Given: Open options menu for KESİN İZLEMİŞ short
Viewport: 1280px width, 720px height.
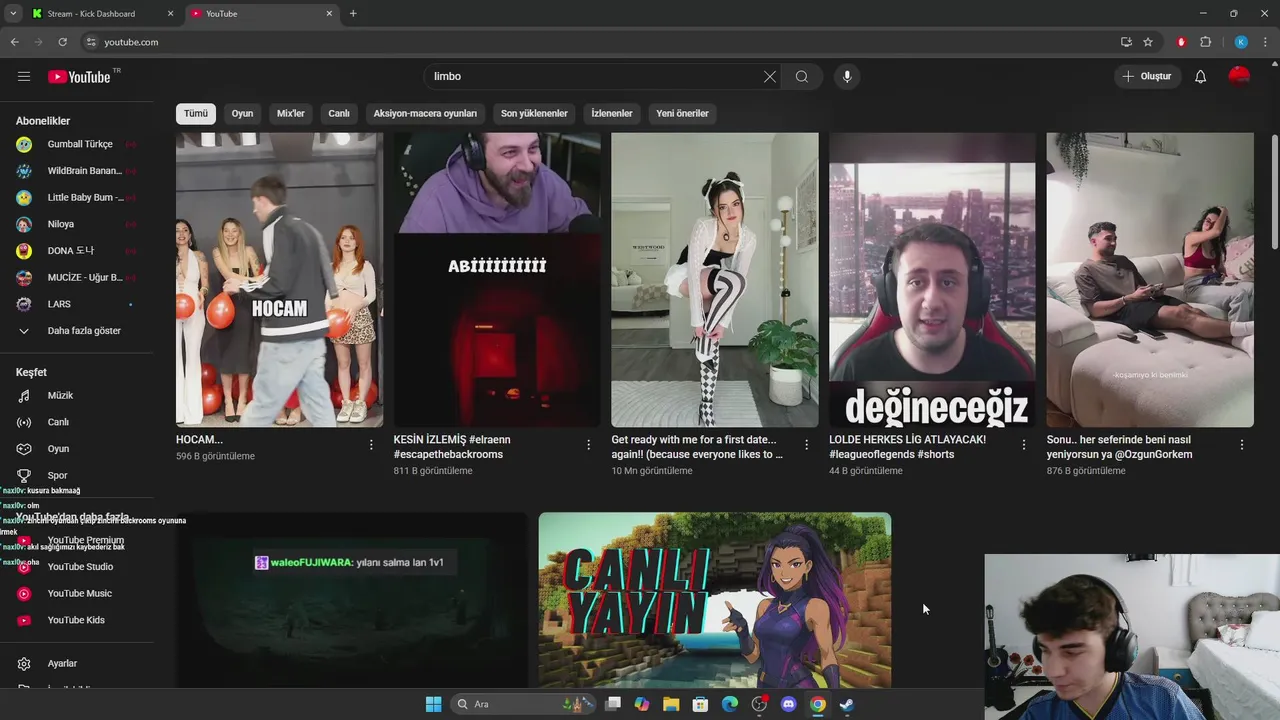Looking at the screenshot, I should (x=588, y=445).
